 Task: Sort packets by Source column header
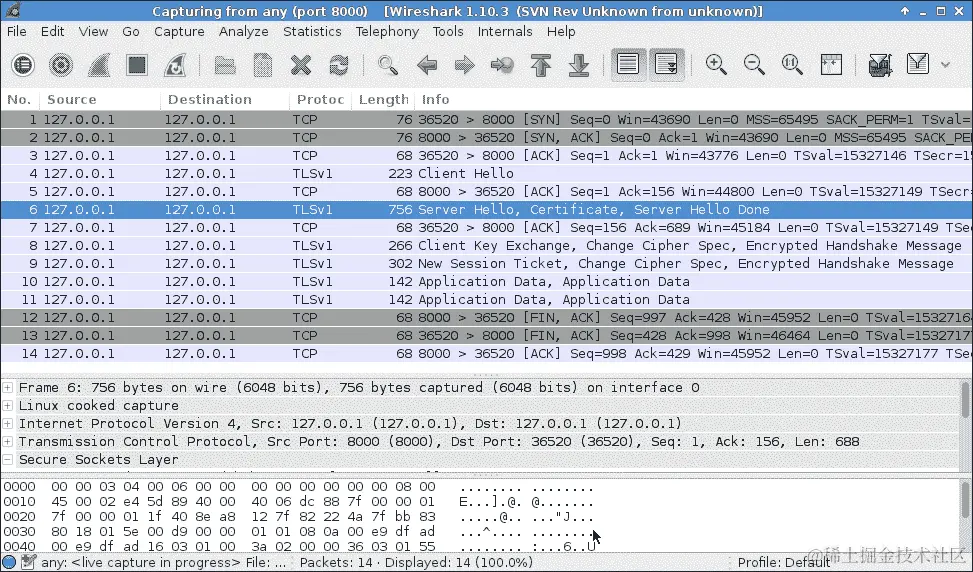[99, 99]
